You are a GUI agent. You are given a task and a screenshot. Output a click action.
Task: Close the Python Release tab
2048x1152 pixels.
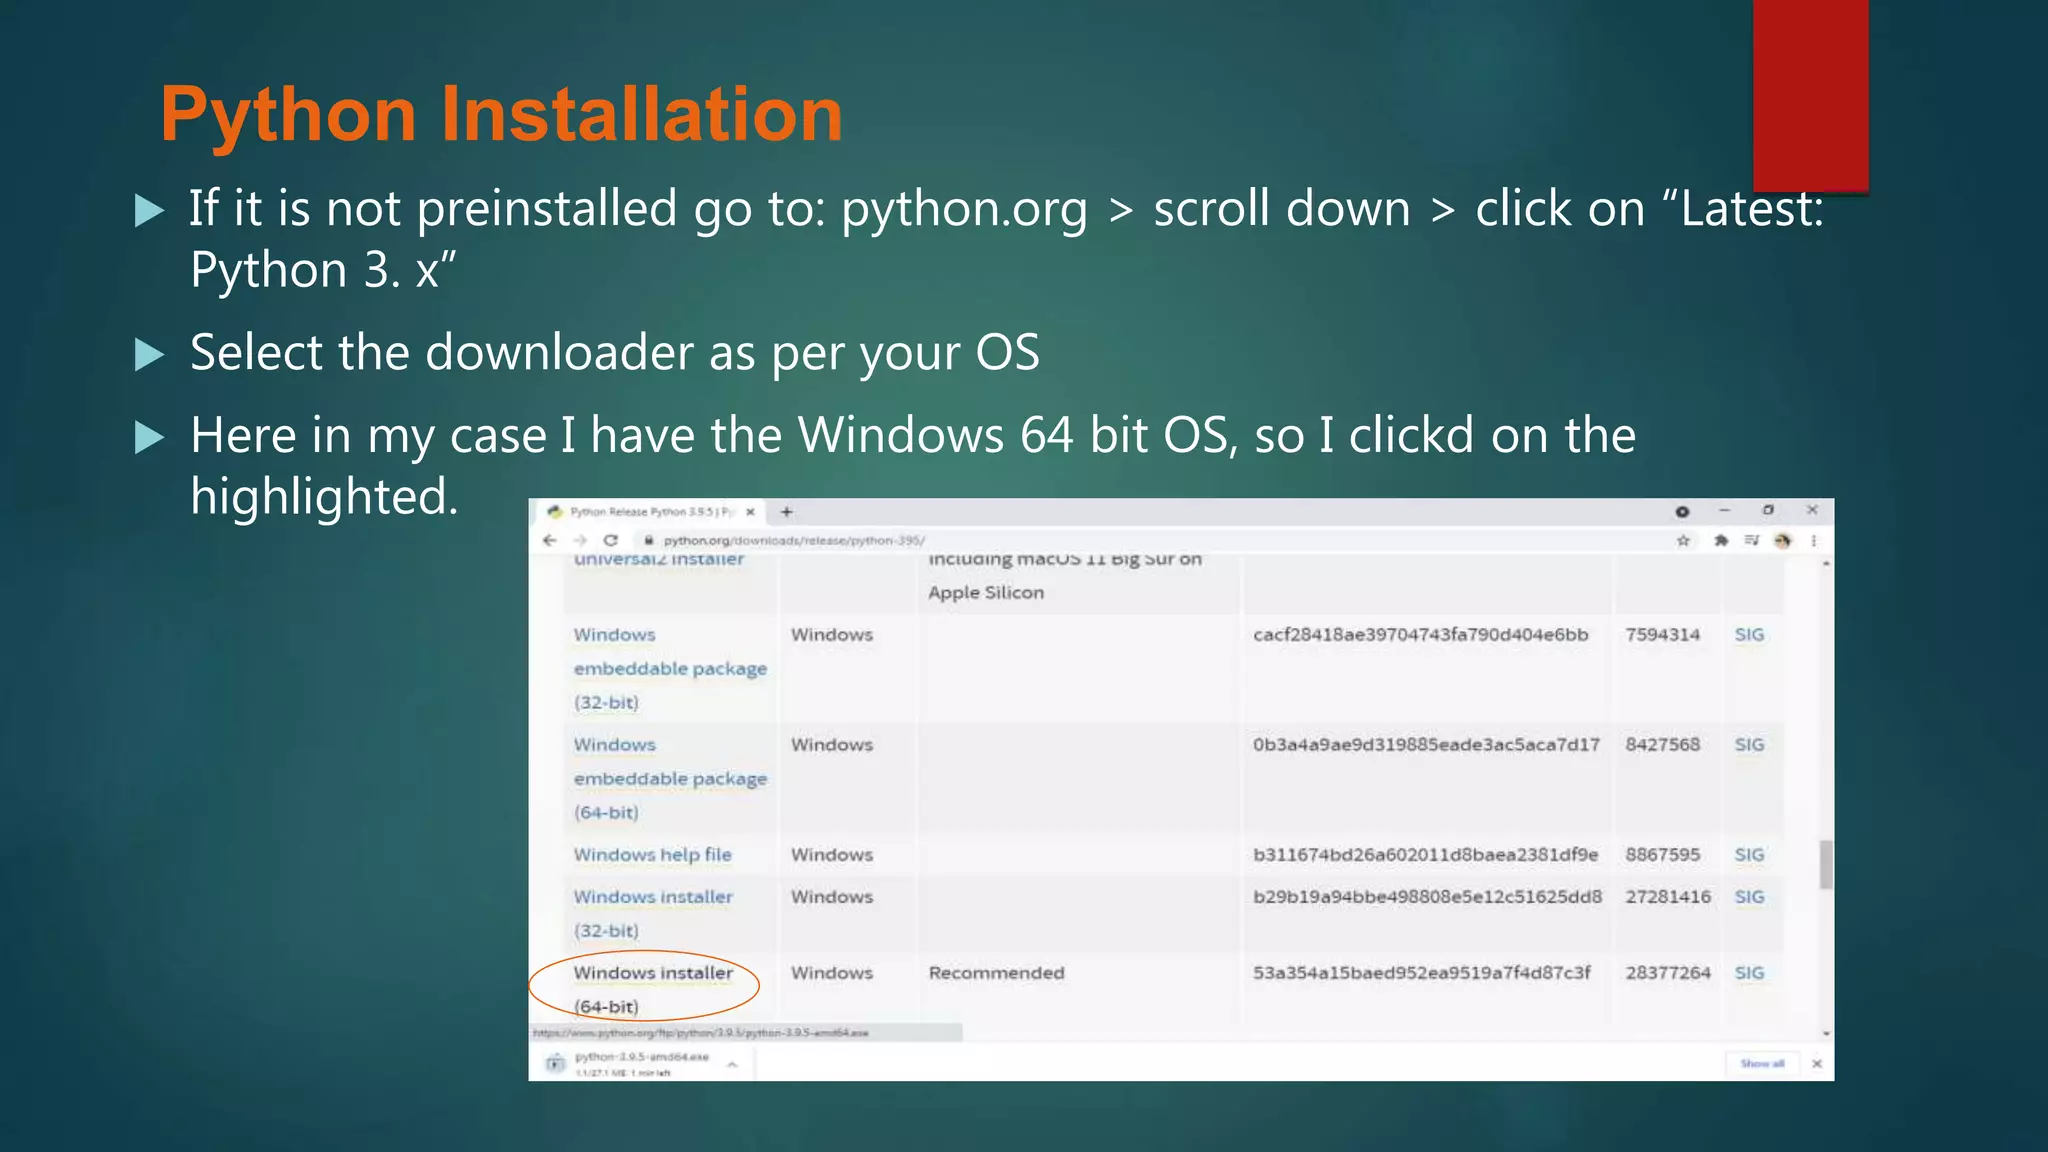[x=750, y=512]
